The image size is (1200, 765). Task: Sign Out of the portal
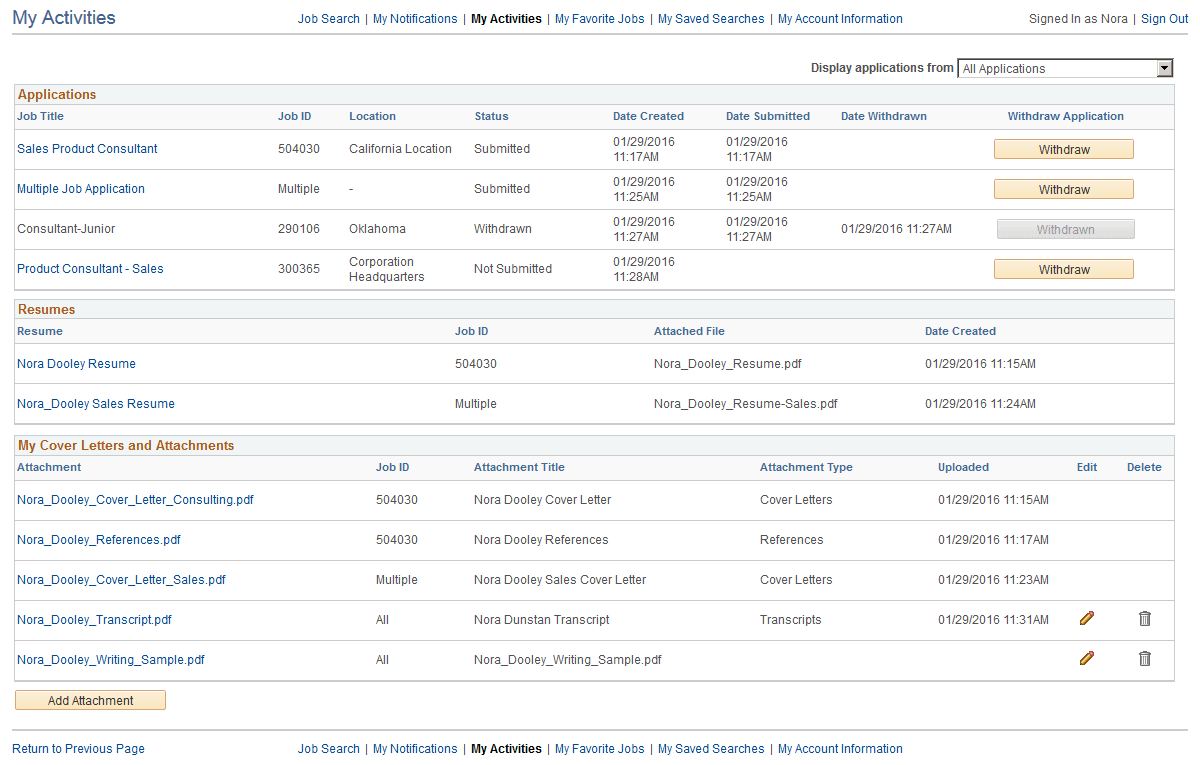click(1163, 18)
